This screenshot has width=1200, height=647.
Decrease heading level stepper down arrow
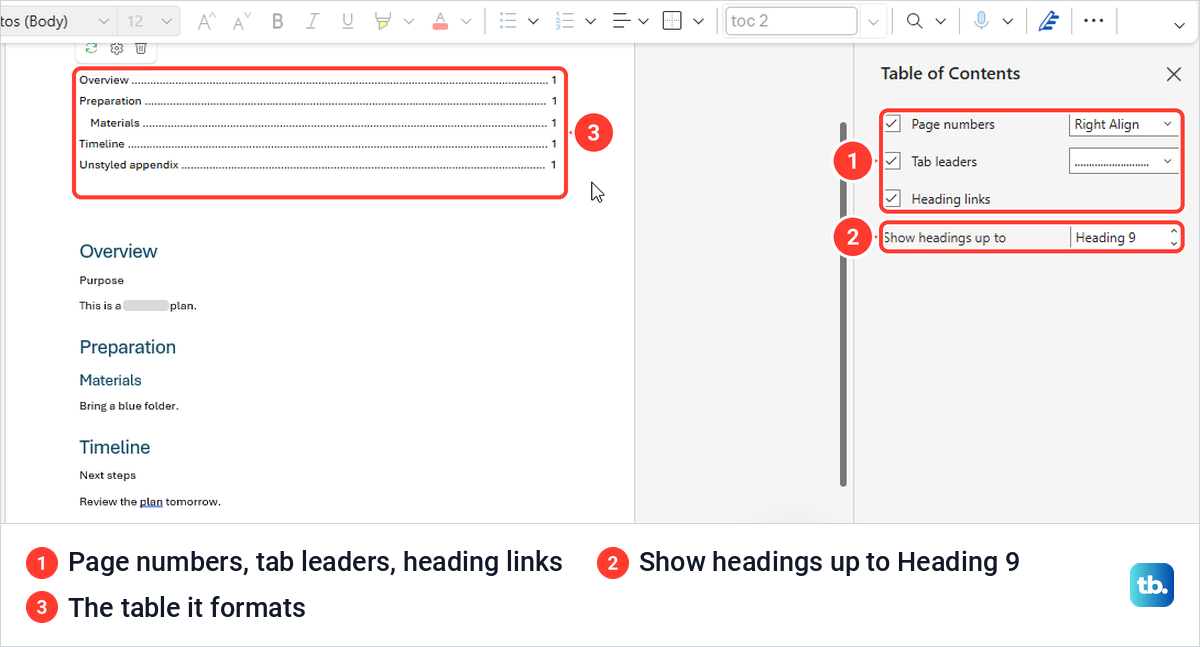1173,244
